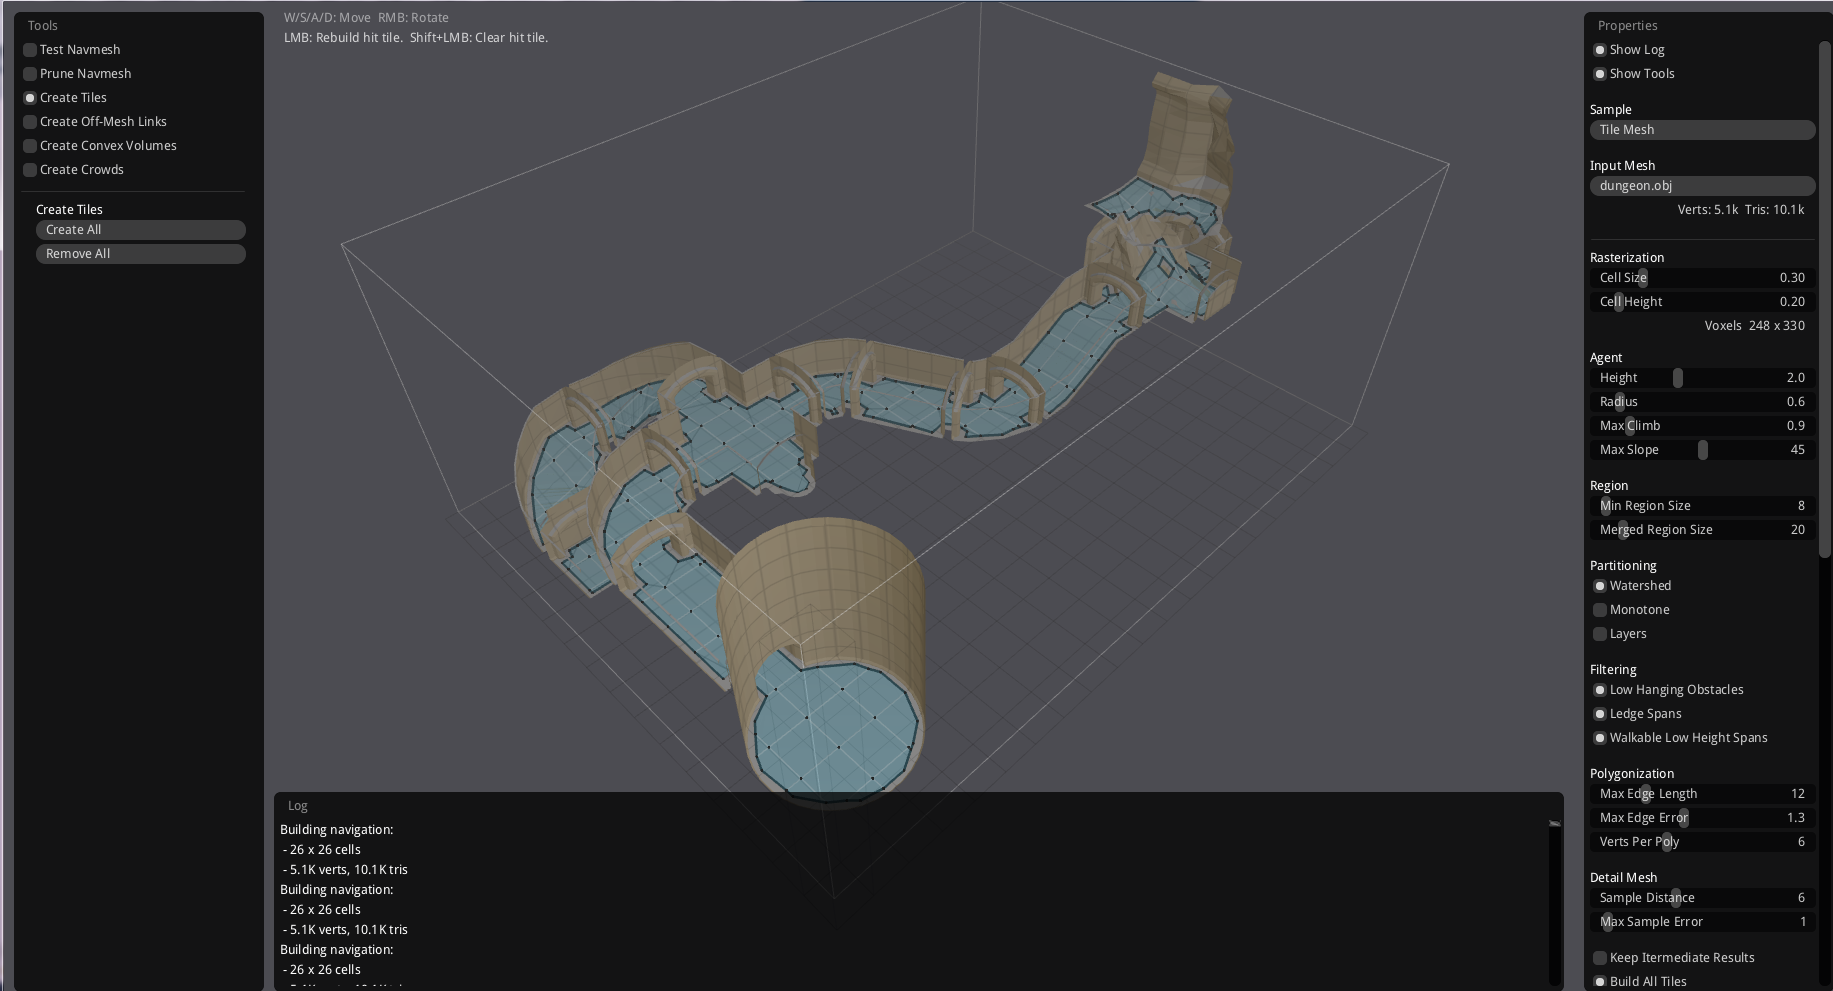Adjust the Max Sample Error slider
This screenshot has height=991, width=1833.
coord(1702,921)
